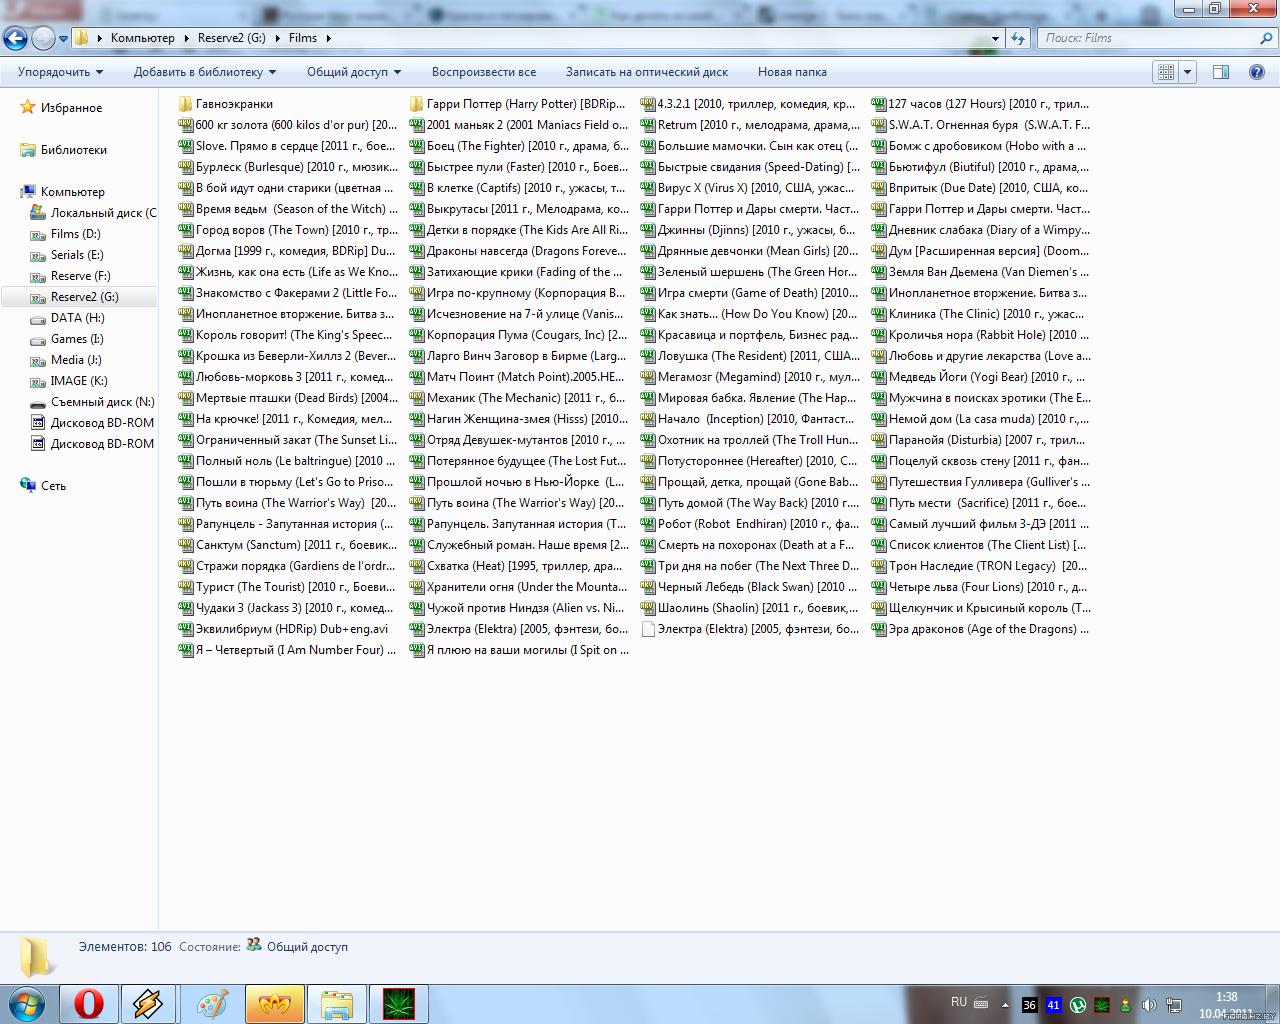This screenshot has width=1280, height=1024.
Task: Open 'Добавить в библиотеку' dropdown
Action: point(205,72)
